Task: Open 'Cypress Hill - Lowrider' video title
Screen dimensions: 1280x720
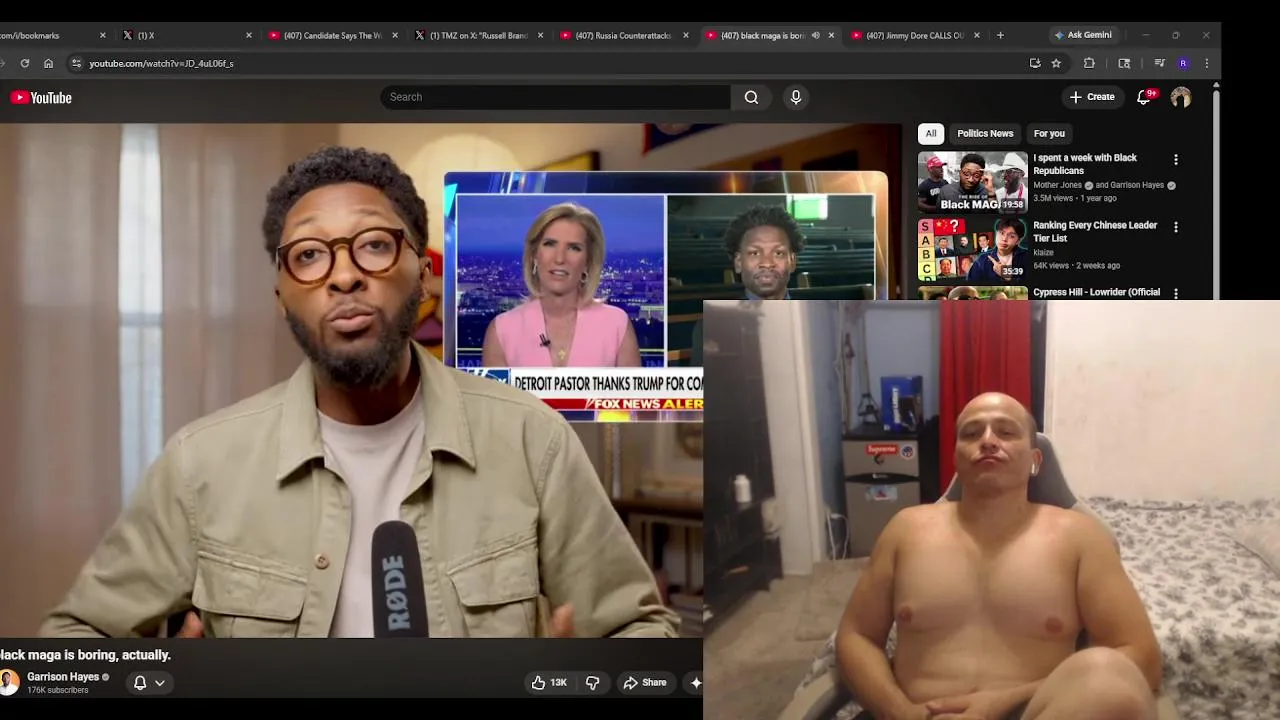Action: click(x=1097, y=292)
